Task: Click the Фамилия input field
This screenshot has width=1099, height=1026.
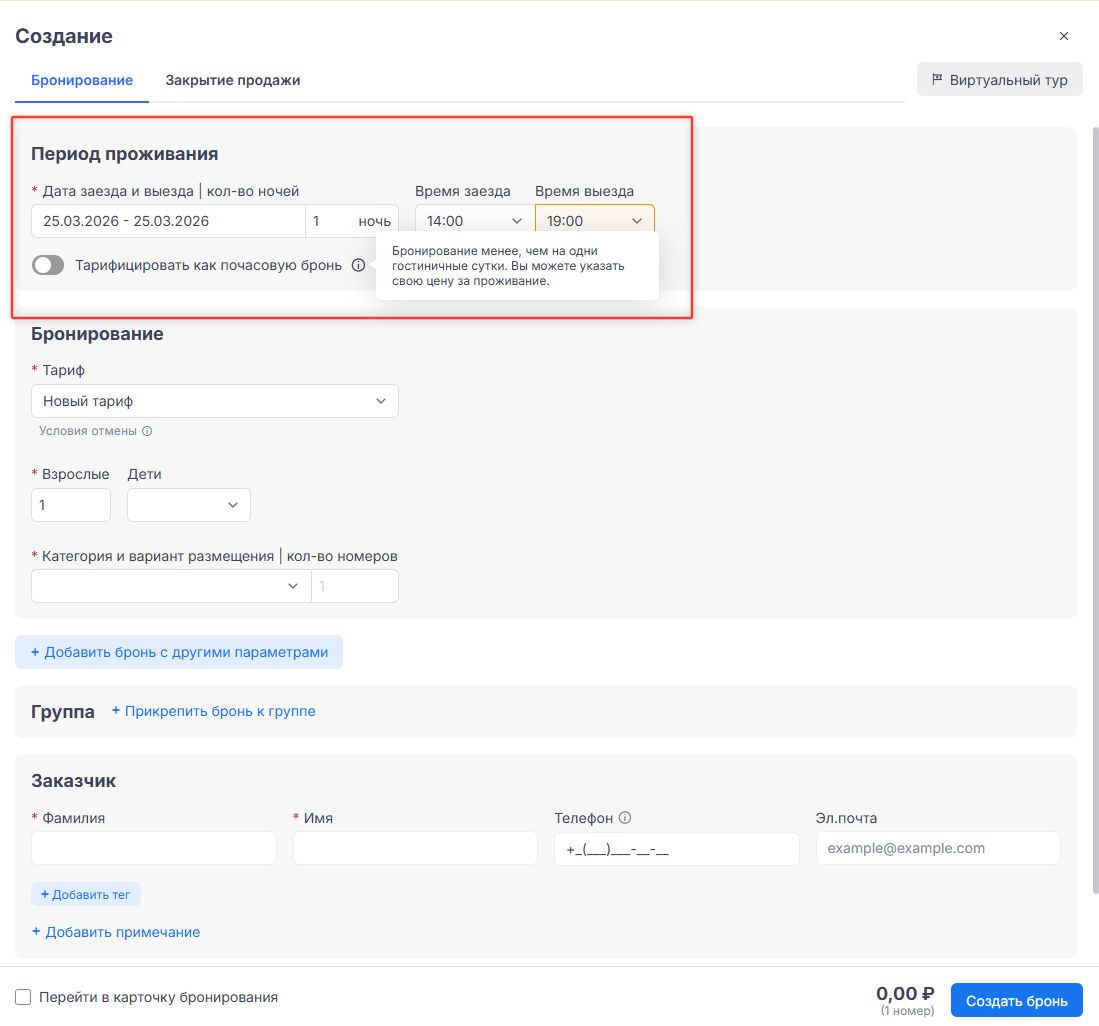Action: pos(154,848)
